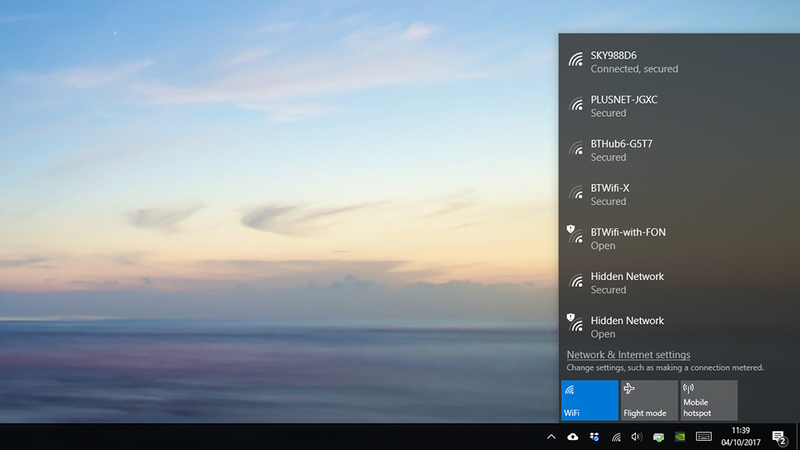Viewport: 800px width, 450px height.
Task: Click the open Hidden Network shield icon
Action: (575, 322)
